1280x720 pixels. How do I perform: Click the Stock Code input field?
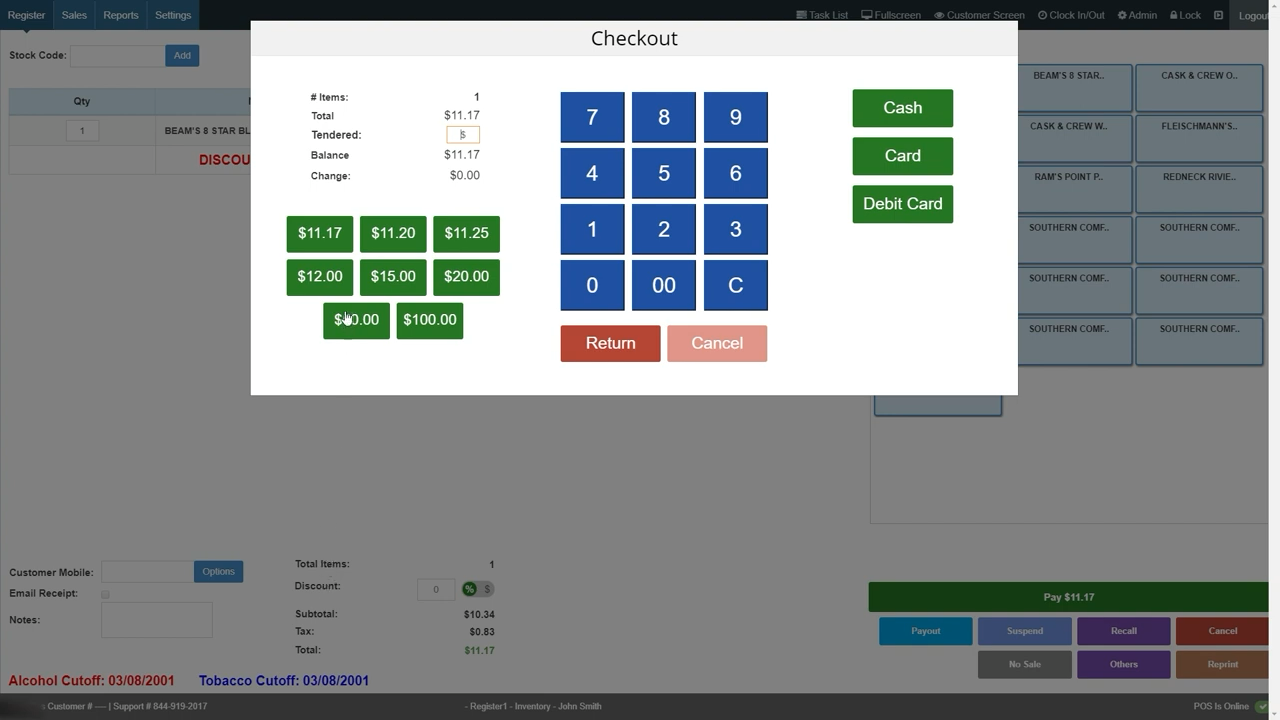(117, 55)
